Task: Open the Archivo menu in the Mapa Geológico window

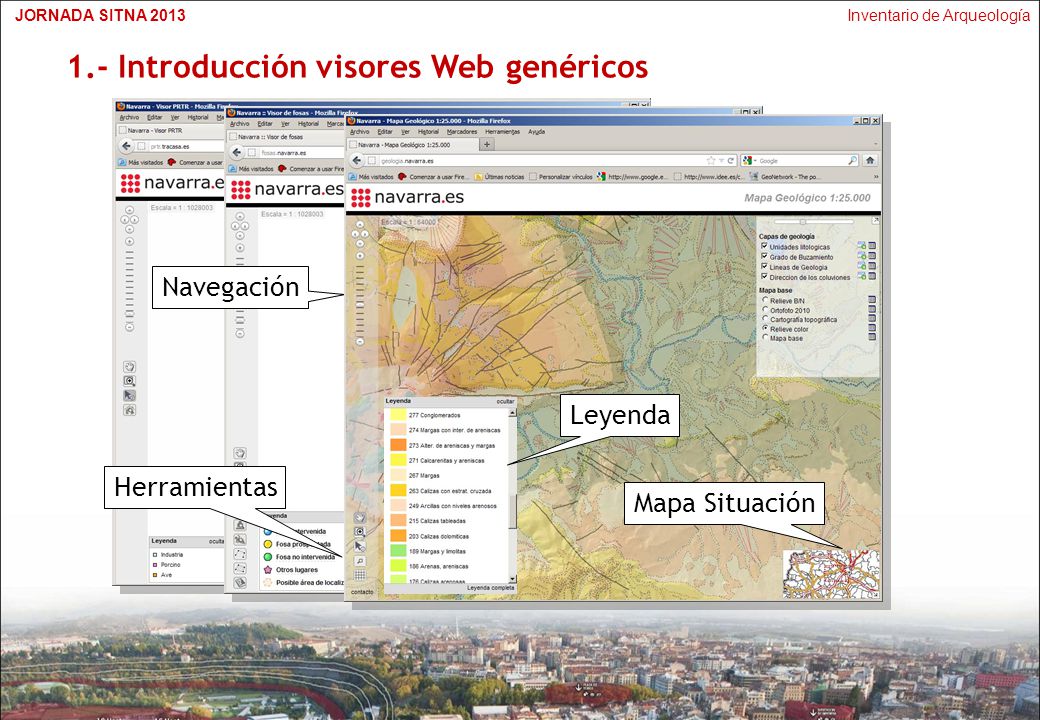Action: click(359, 132)
